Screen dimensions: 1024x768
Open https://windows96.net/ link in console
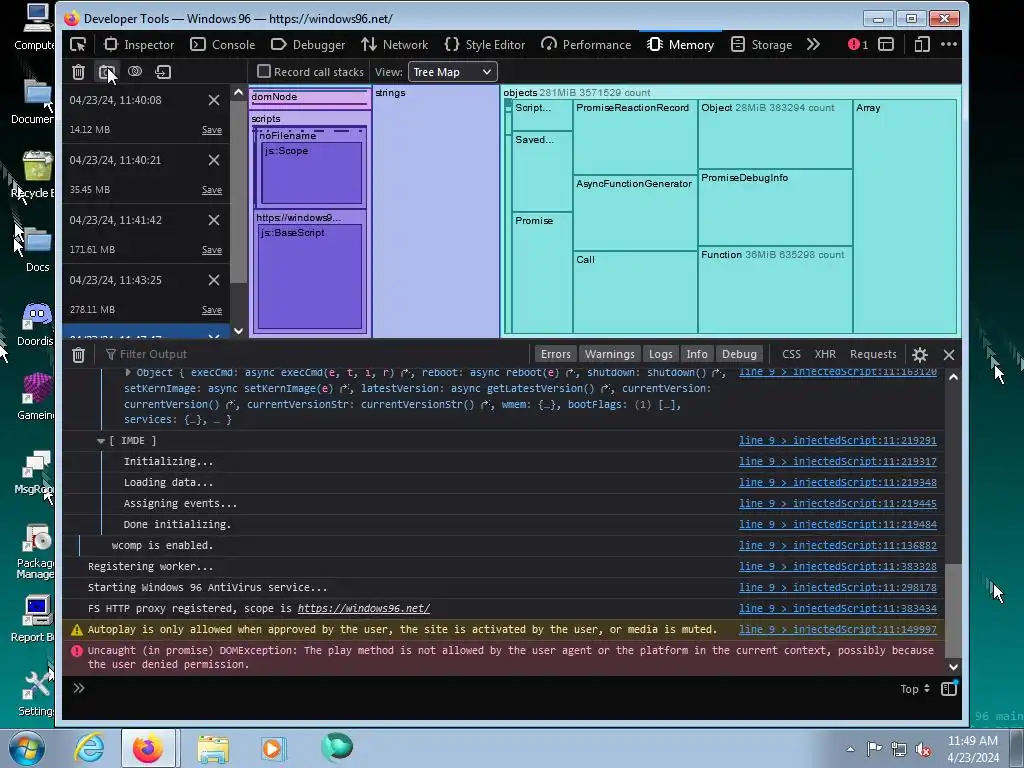[x=364, y=609]
